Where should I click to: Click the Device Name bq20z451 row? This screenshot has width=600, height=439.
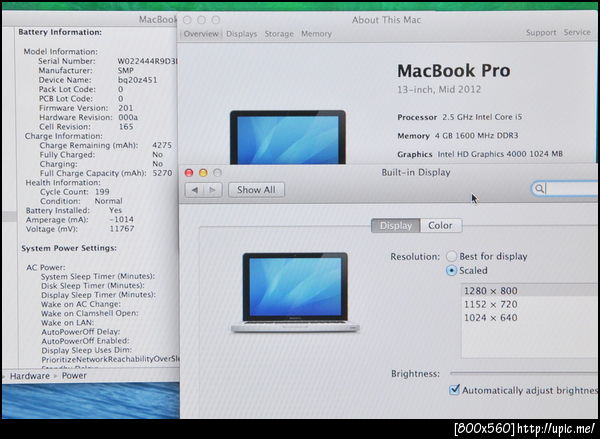(x=98, y=80)
